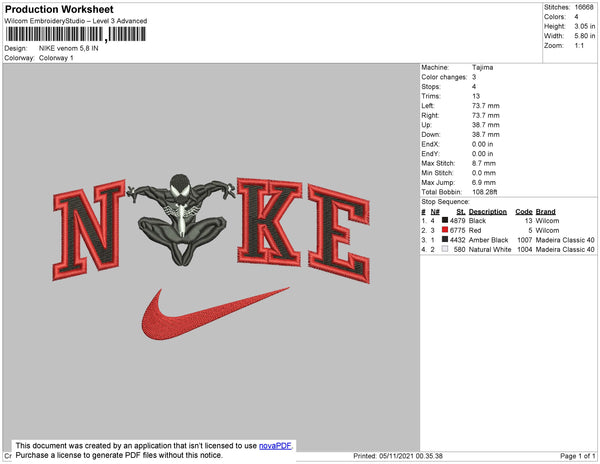Click the Black thread color swatch

click(445, 220)
